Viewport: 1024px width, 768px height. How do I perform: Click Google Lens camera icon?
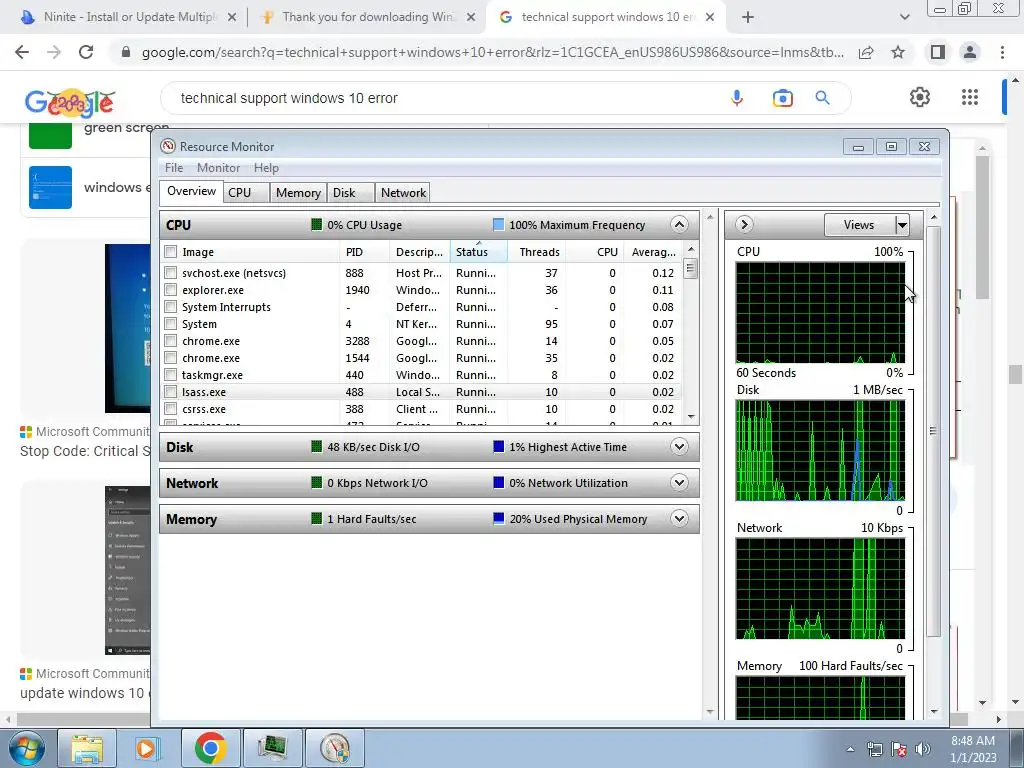[782, 98]
